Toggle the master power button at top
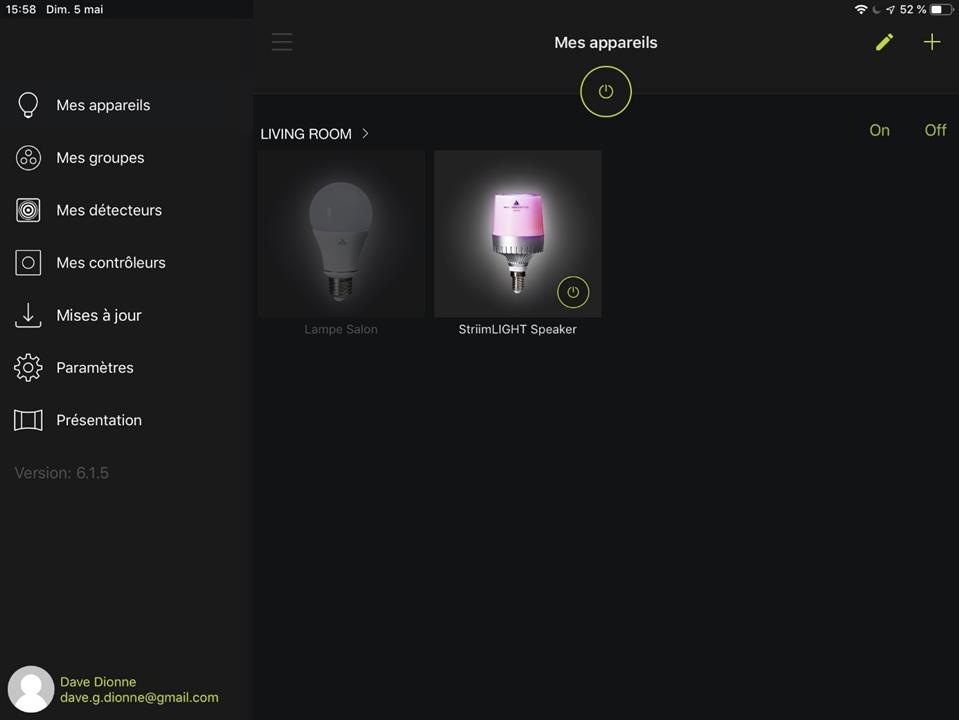959x720 pixels. pyautogui.click(x=606, y=91)
